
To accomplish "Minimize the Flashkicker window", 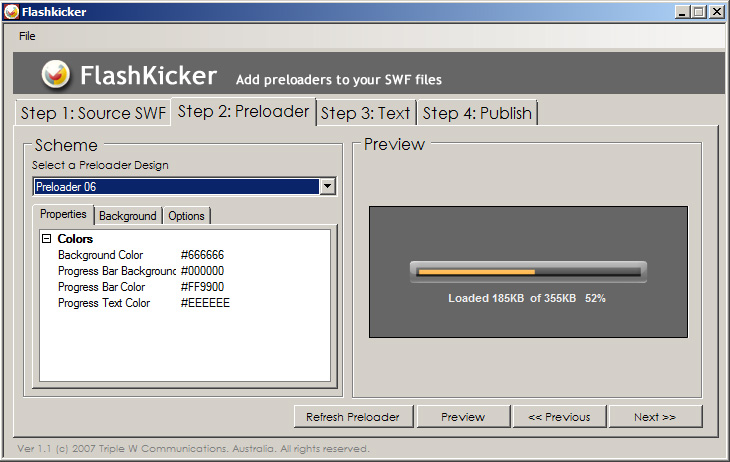I will (x=682, y=12).
